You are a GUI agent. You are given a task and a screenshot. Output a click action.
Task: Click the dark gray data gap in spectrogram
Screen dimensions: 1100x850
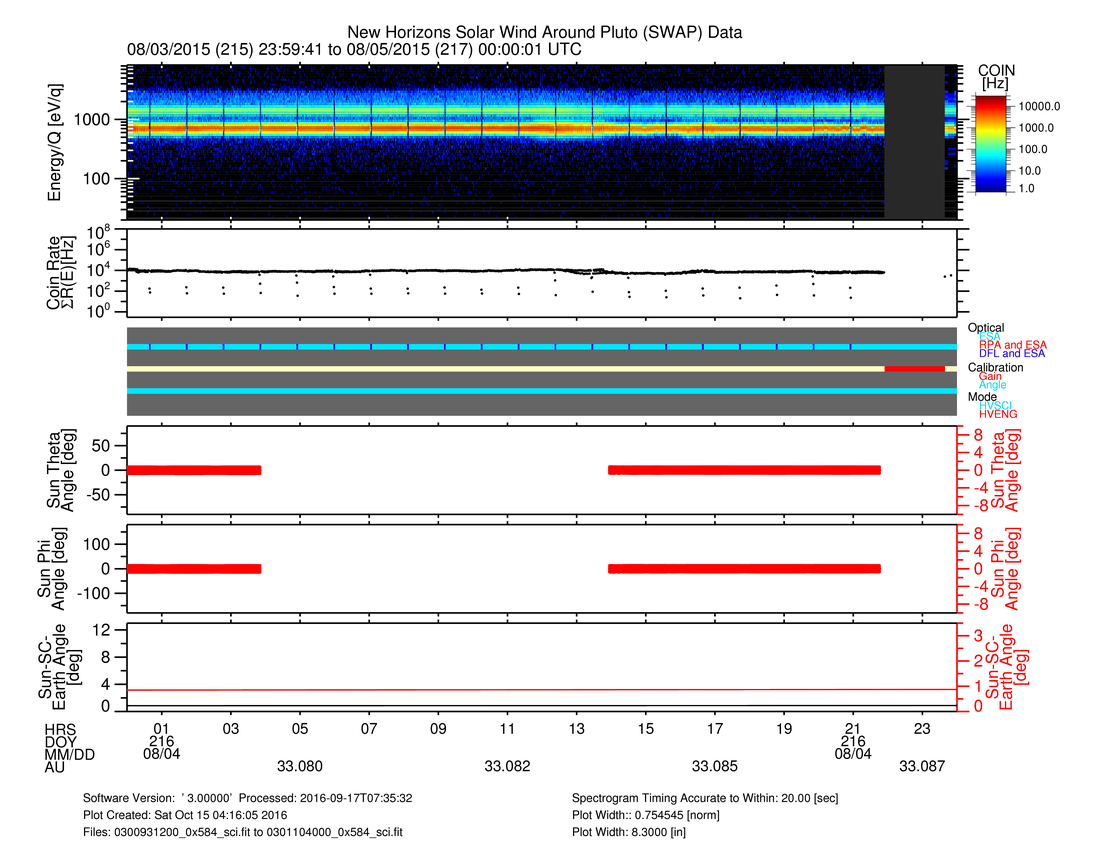pos(915,142)
